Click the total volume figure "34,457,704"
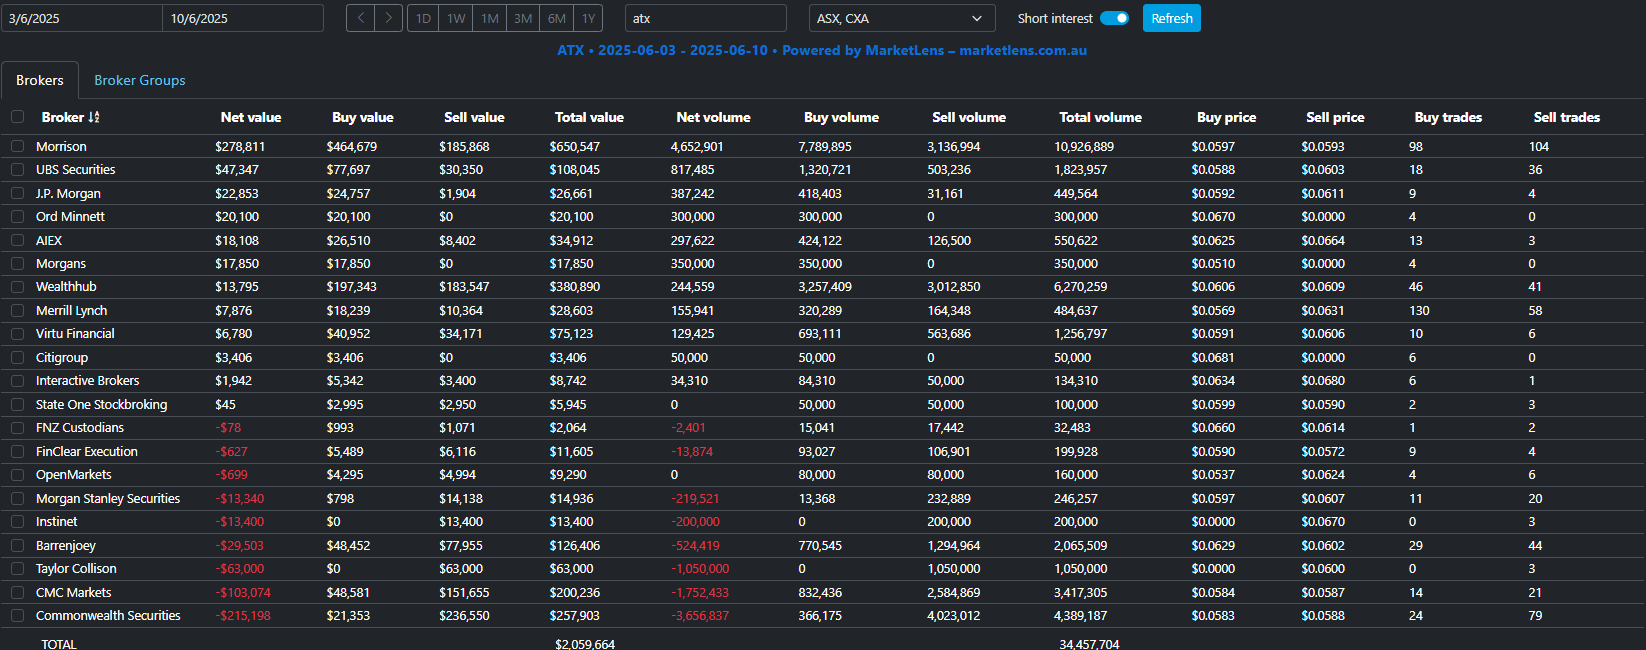The width and height of the screenshot is (1646, 650). coord(1089,644)
